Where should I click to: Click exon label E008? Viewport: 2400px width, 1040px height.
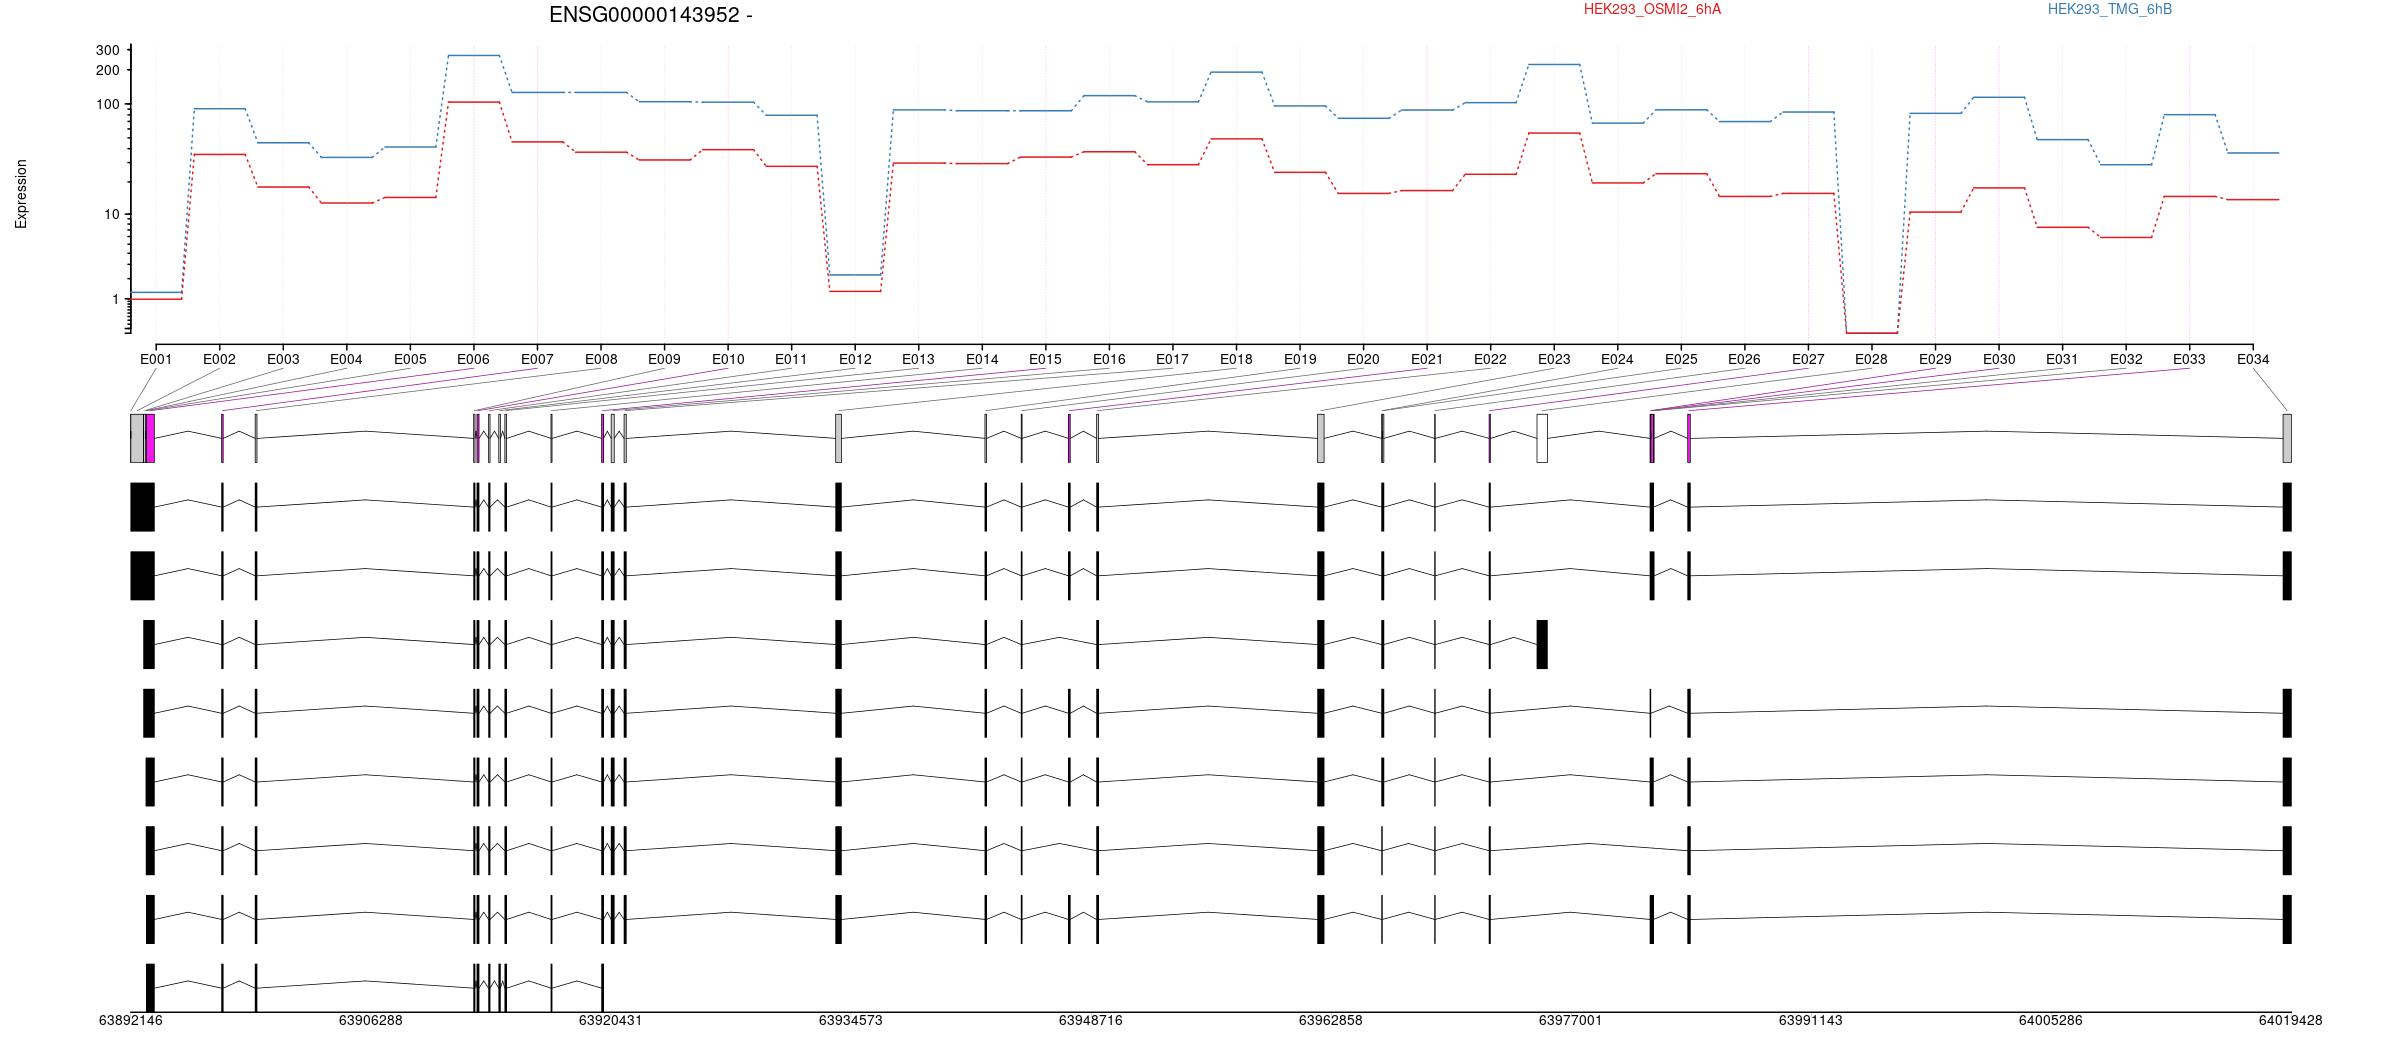pos(601,359)
